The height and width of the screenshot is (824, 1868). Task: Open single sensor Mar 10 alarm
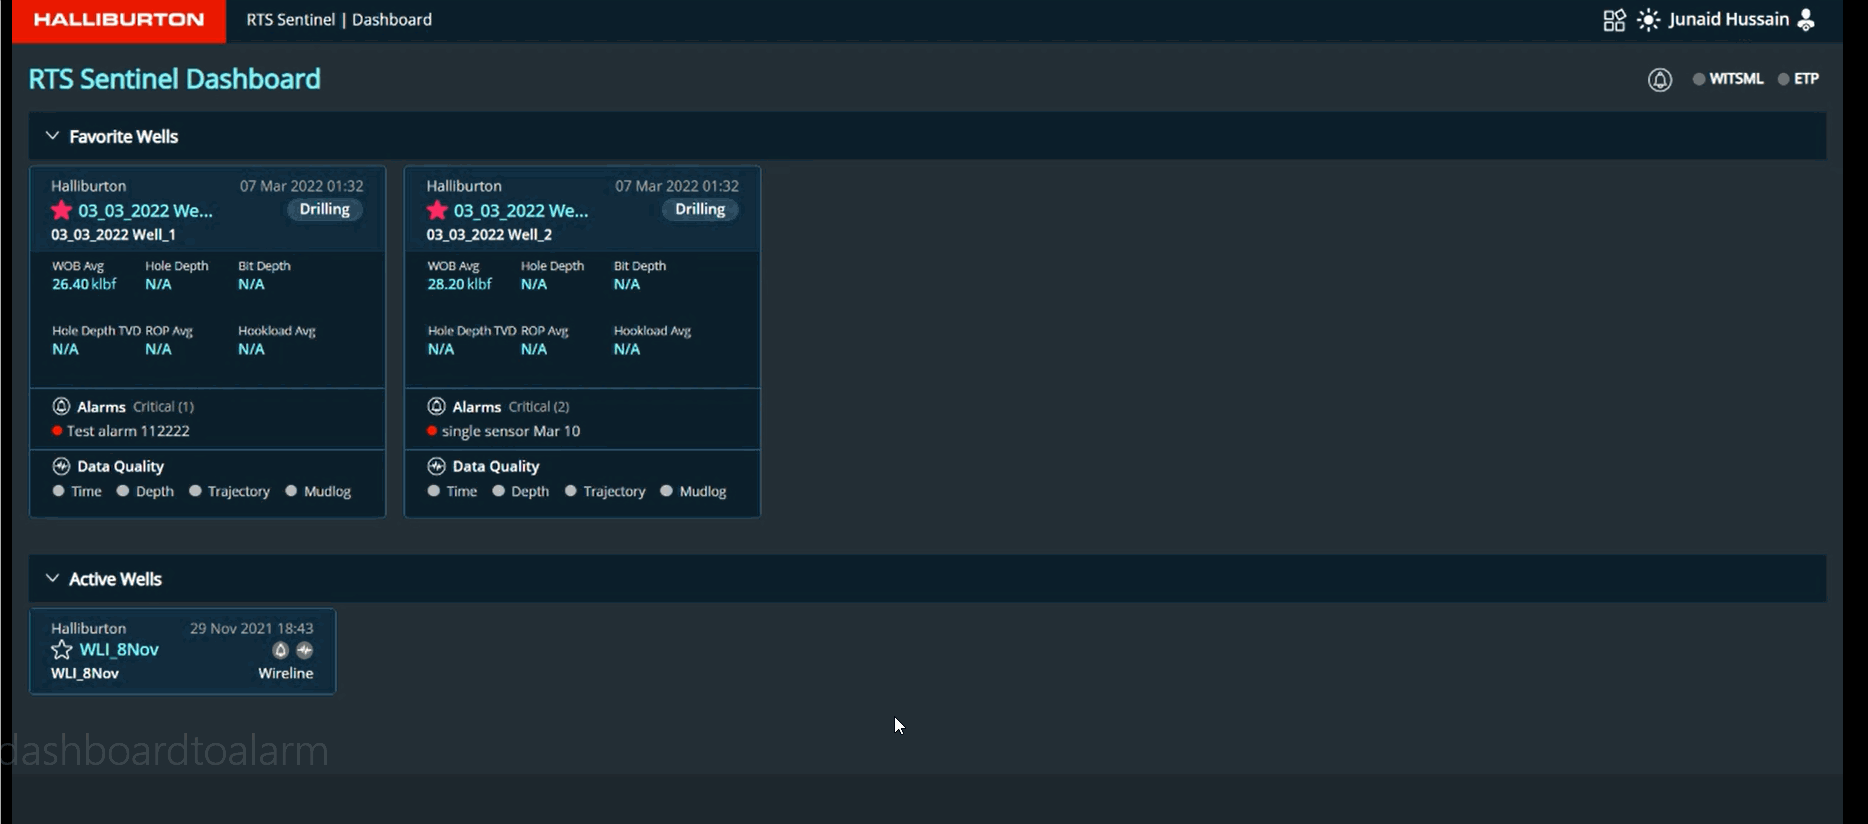510,431
